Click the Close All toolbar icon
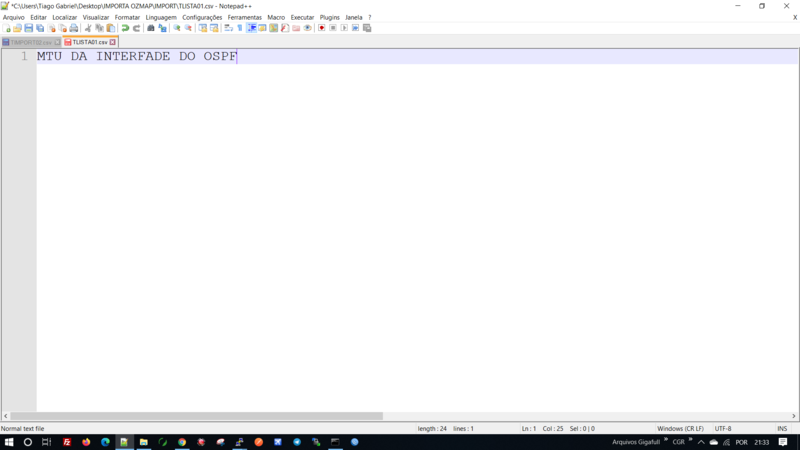The image size is (800, 450). pyautogui.click(x=63, y=28)
